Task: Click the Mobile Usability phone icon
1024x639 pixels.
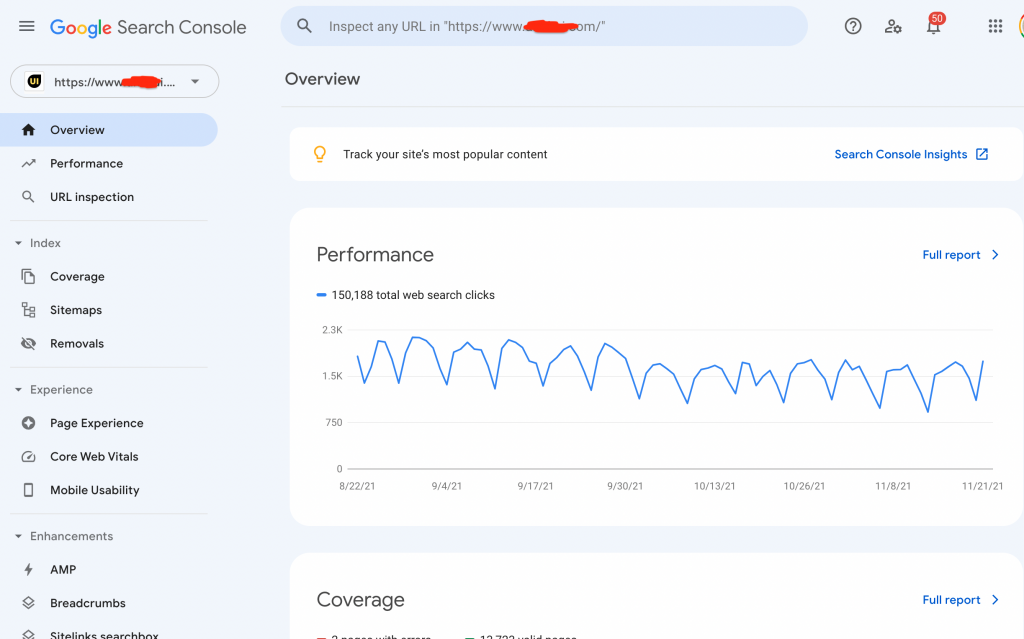Action: [x=28, y=489]
